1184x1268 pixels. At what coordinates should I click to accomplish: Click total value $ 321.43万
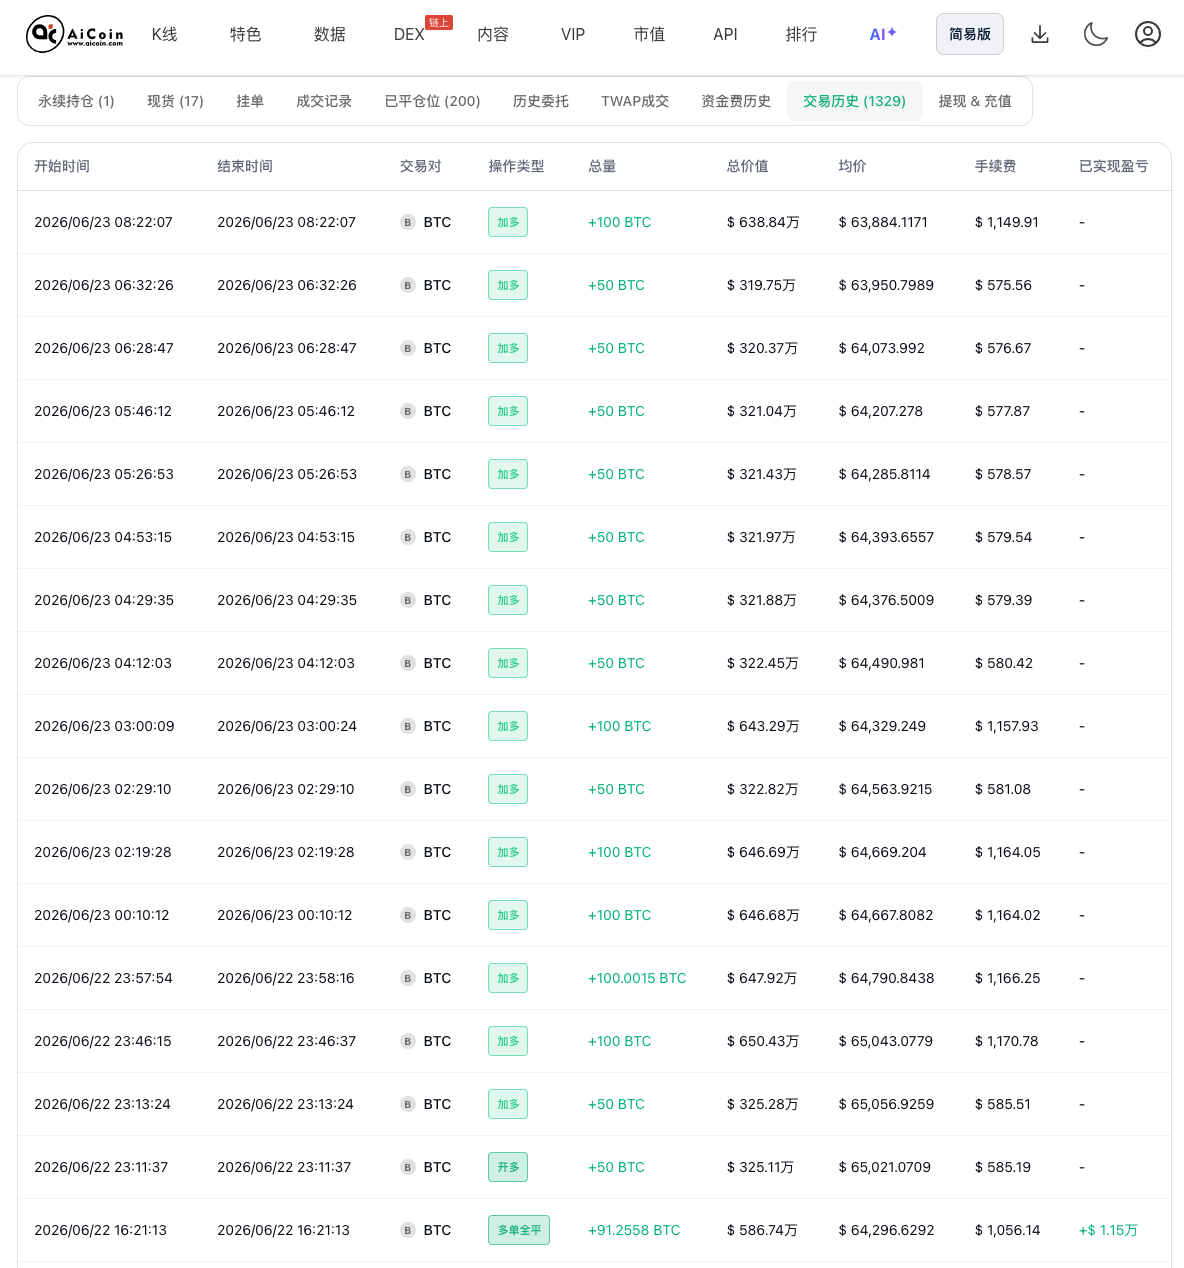point(762,474)
